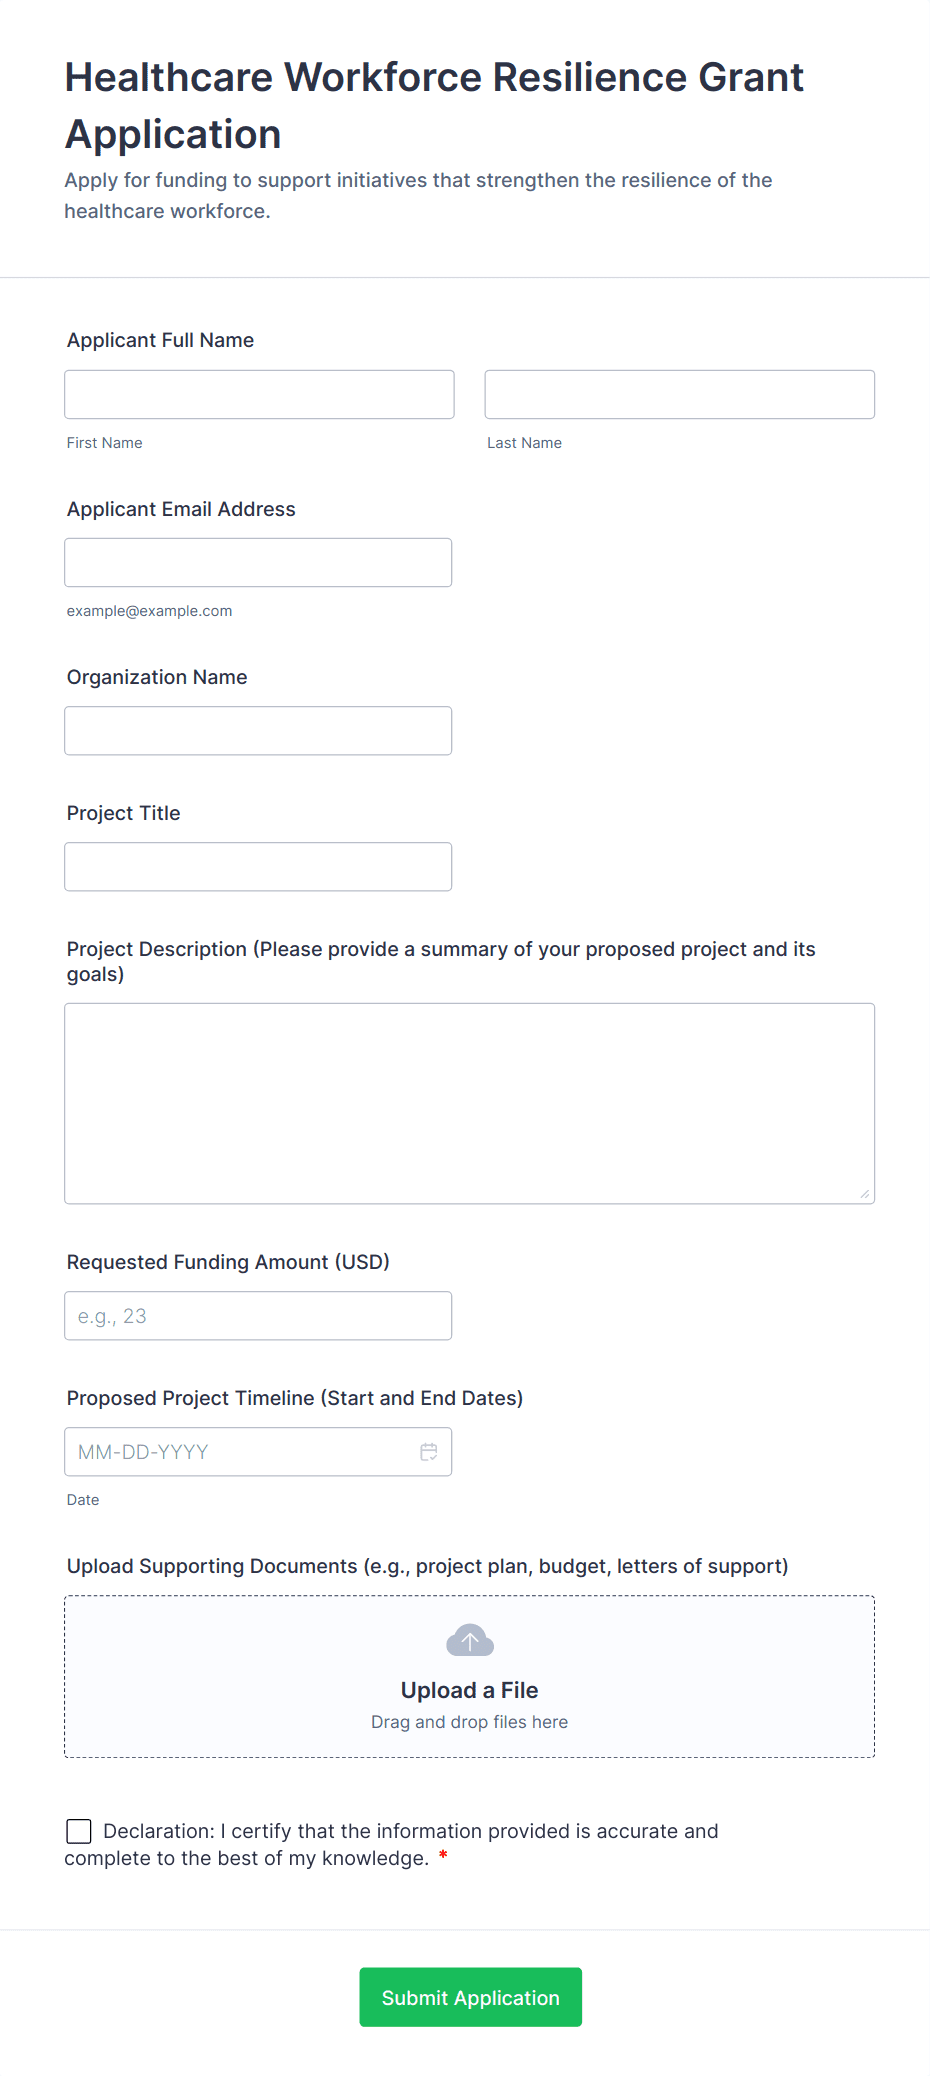This screenshot has height=2076, width=930.
Task: Click the Project Description text area
Action: pyautogui.click(x=469, y=1103)
